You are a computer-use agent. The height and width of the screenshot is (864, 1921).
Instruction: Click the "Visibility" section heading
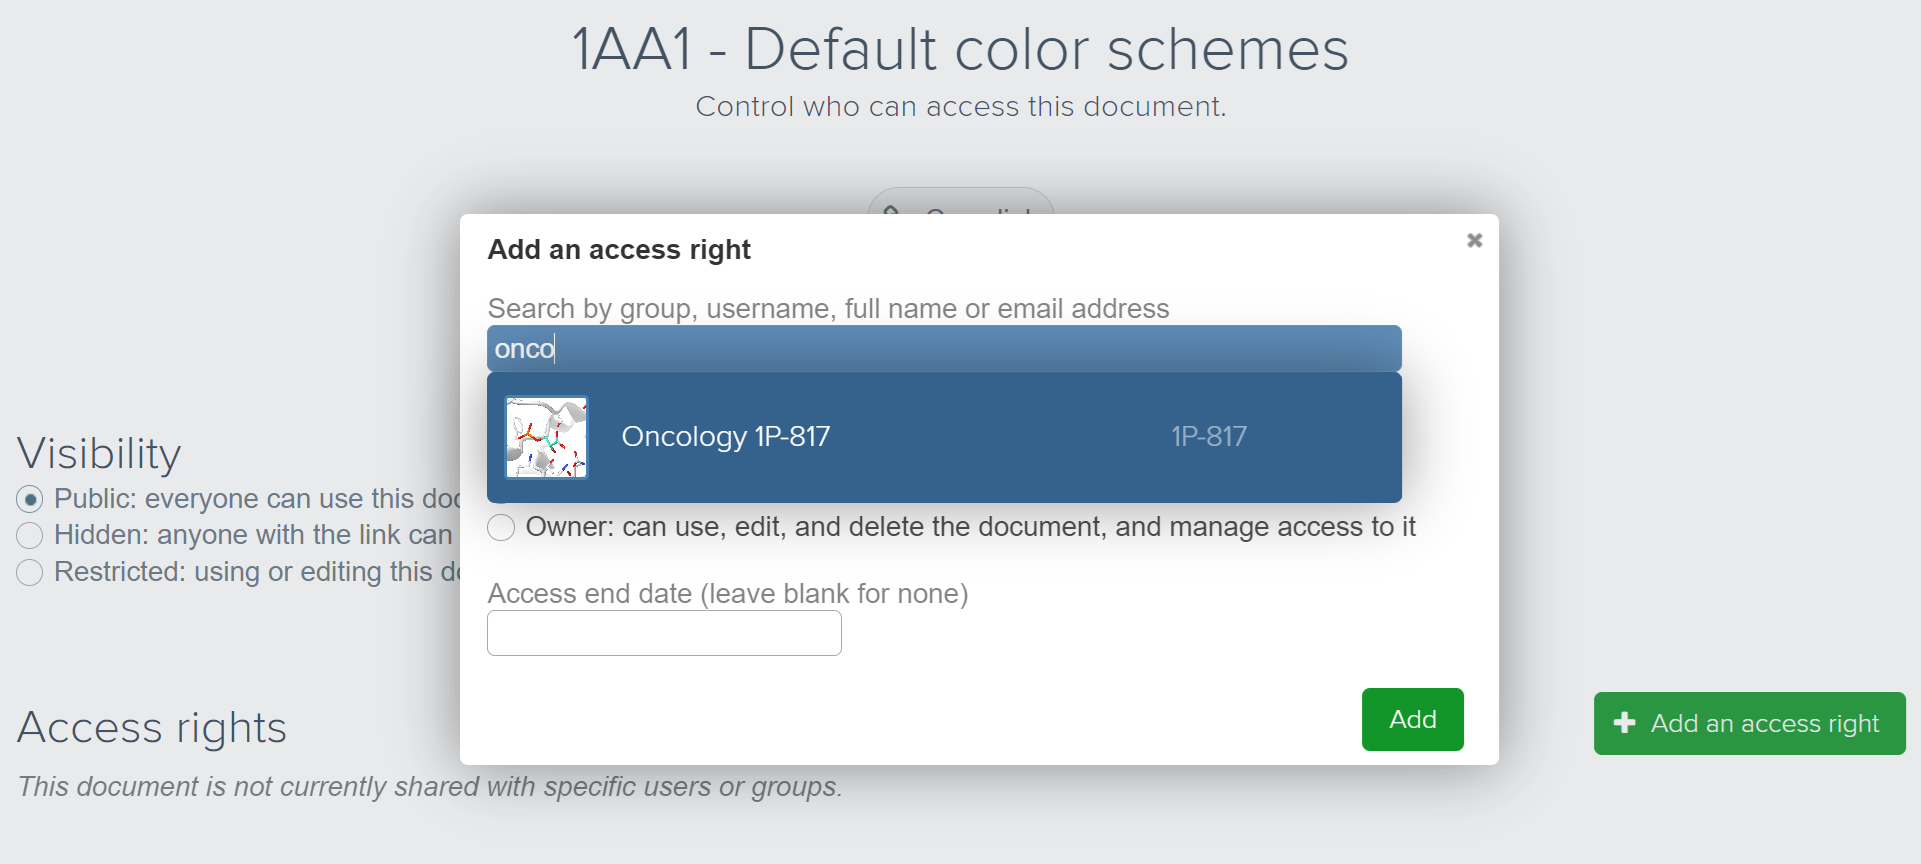click(99, 453)
